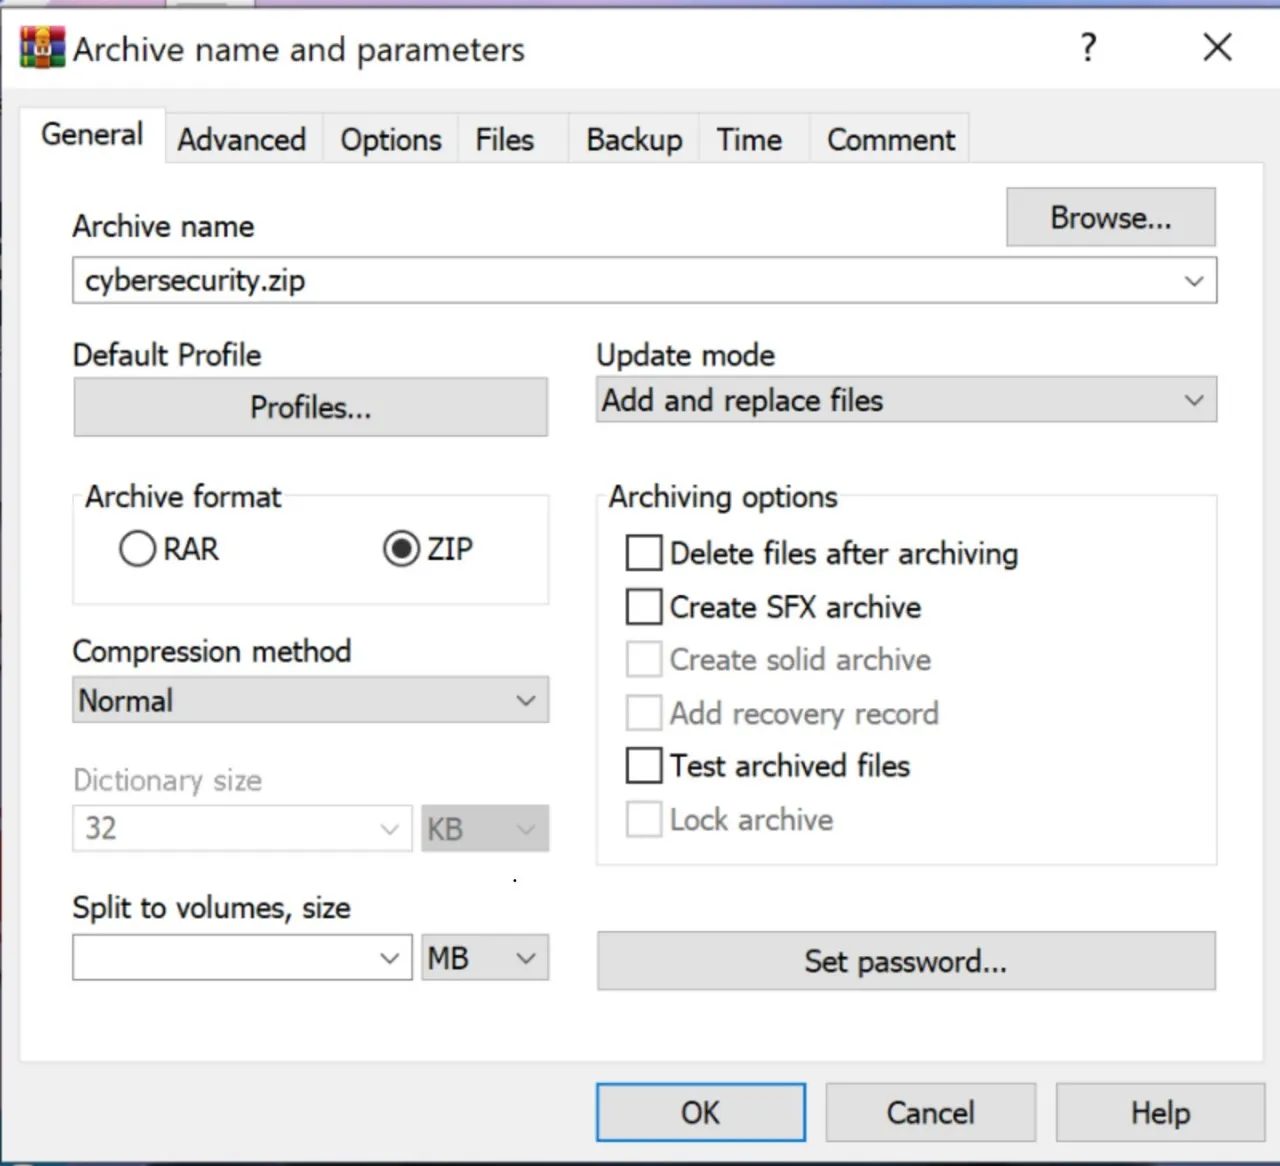Switch to the General tab

click(x=92, y=135)
